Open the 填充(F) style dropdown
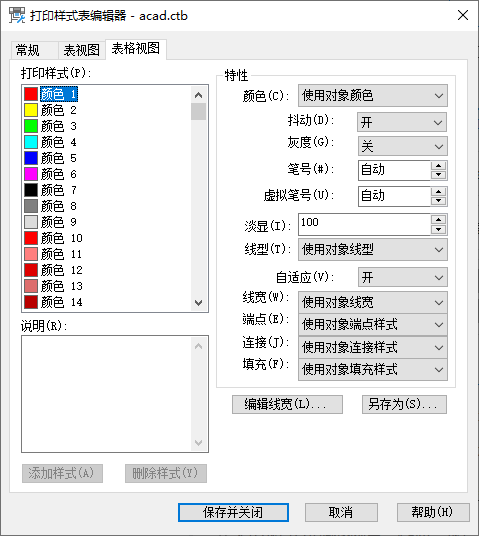Screen dimensions: 479x536 coord(373,370)
